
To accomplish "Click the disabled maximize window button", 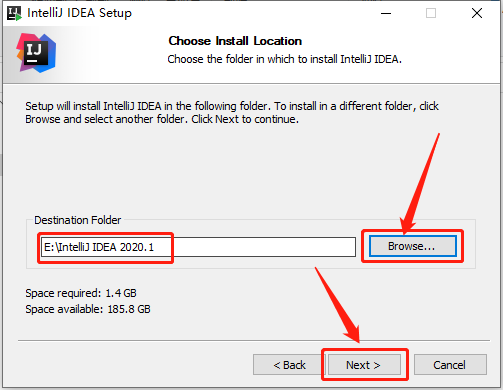I will (431, 13).
